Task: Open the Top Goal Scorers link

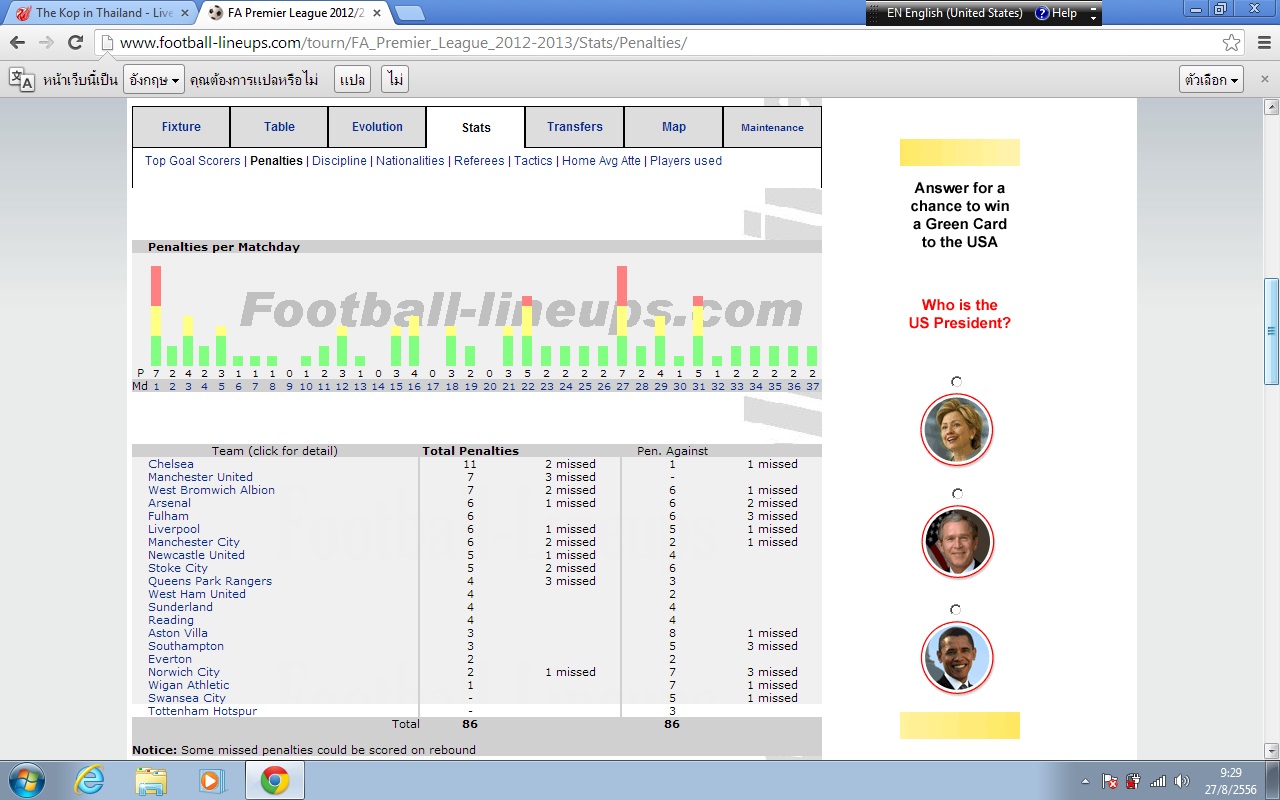Action: pyautogui.click(x=193, y=161)
